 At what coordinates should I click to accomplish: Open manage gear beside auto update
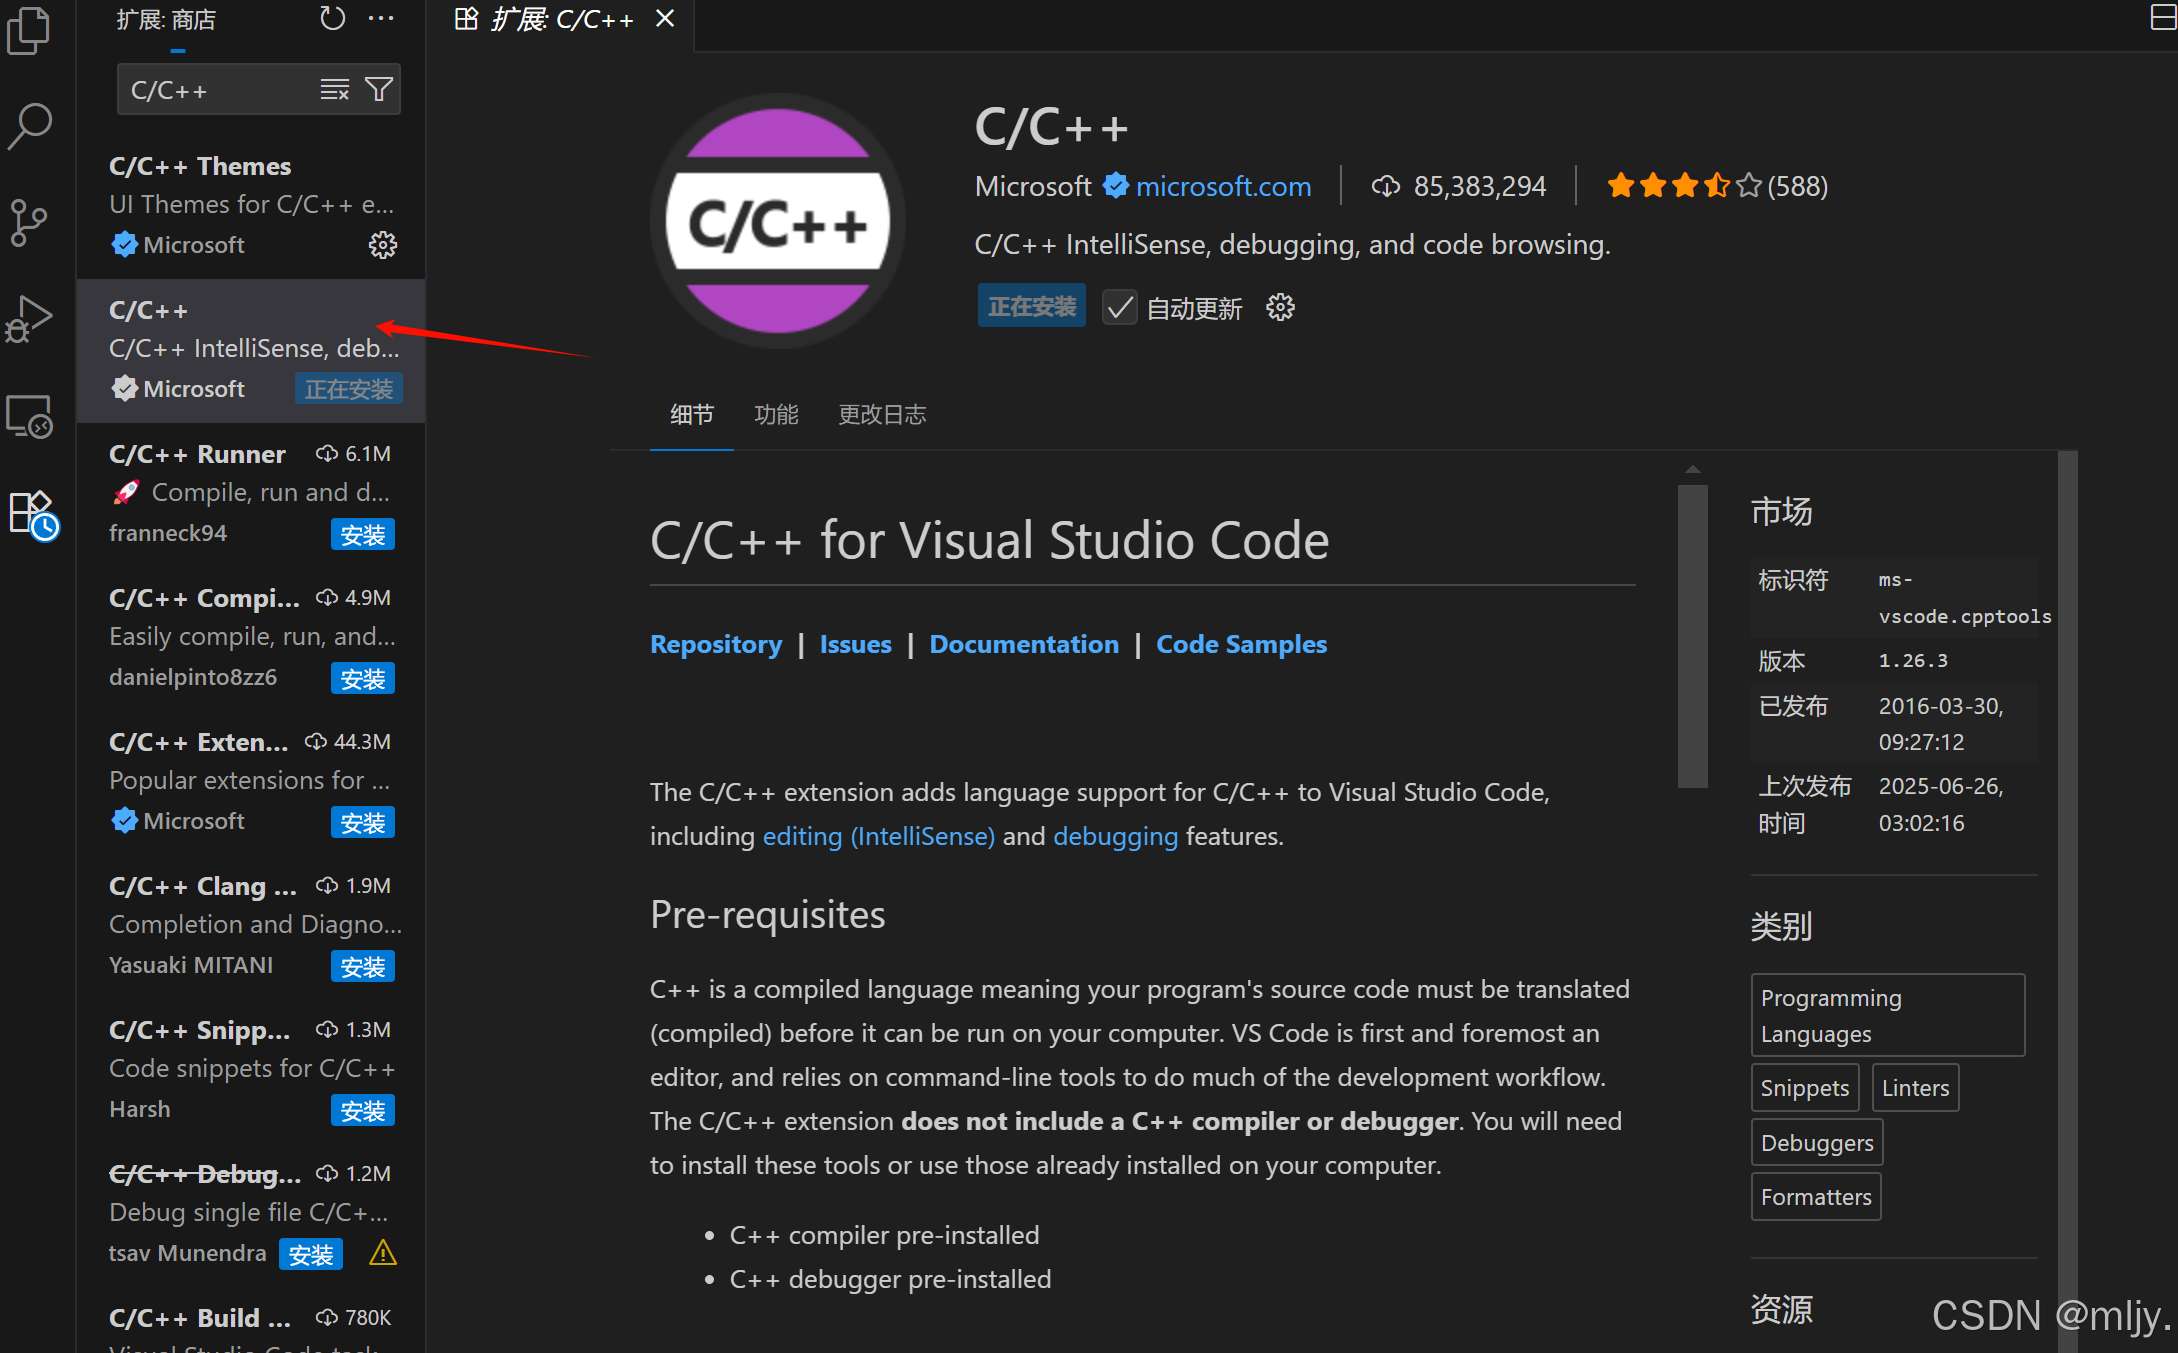pos(1280,308)
